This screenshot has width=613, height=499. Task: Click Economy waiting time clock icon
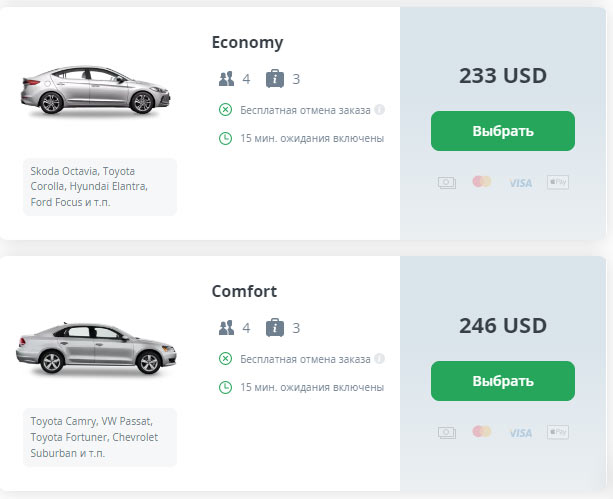tap(226, 138)
